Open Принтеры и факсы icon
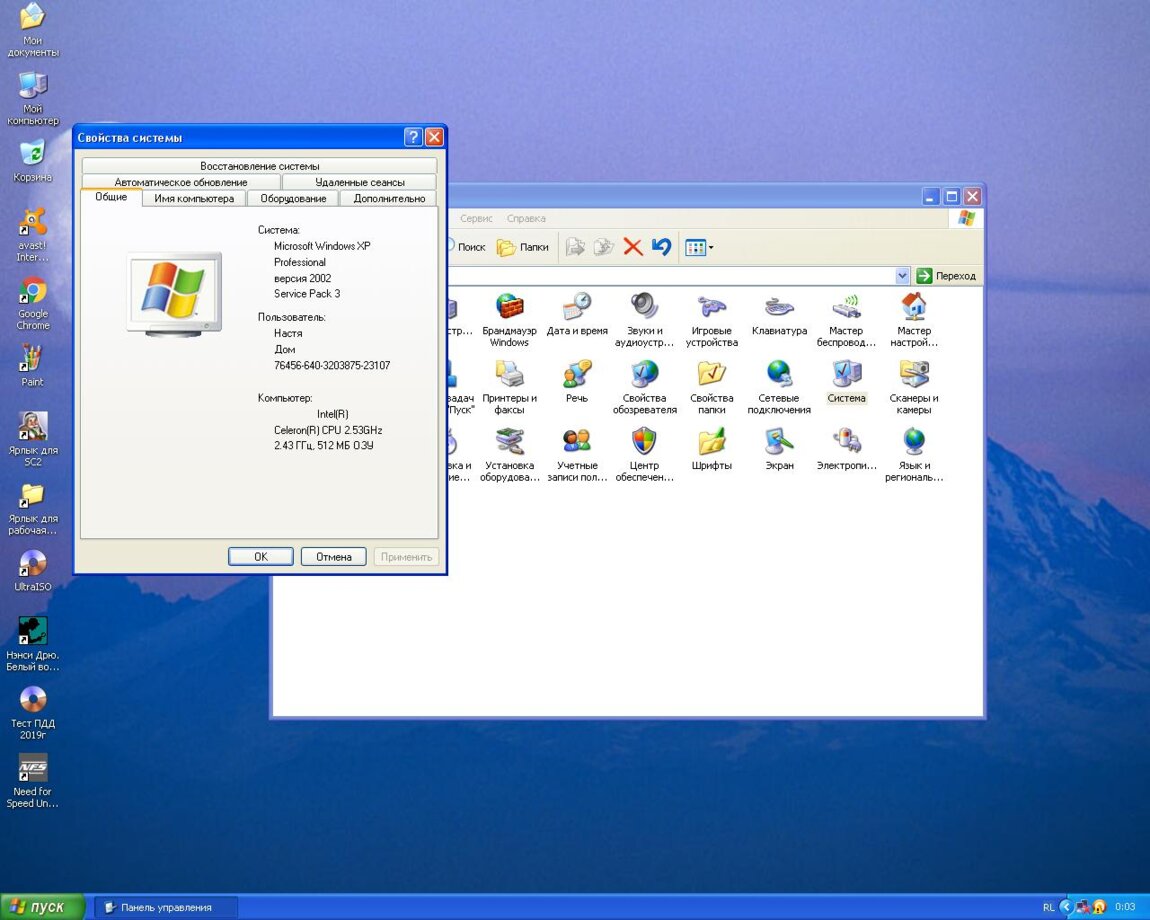 click(x=509, y=375)
